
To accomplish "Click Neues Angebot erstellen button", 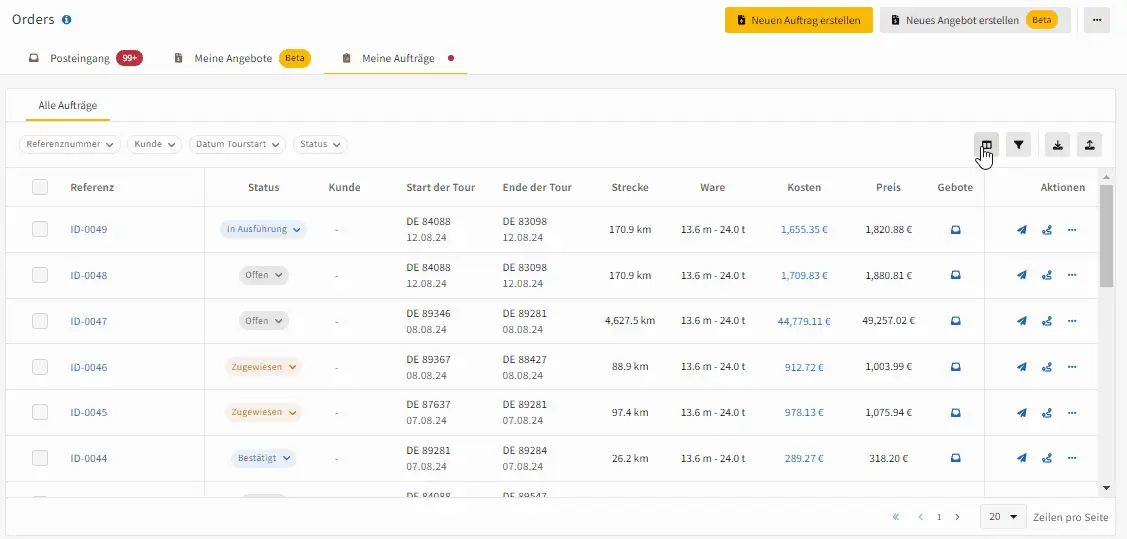I will [x=975, y=20].
